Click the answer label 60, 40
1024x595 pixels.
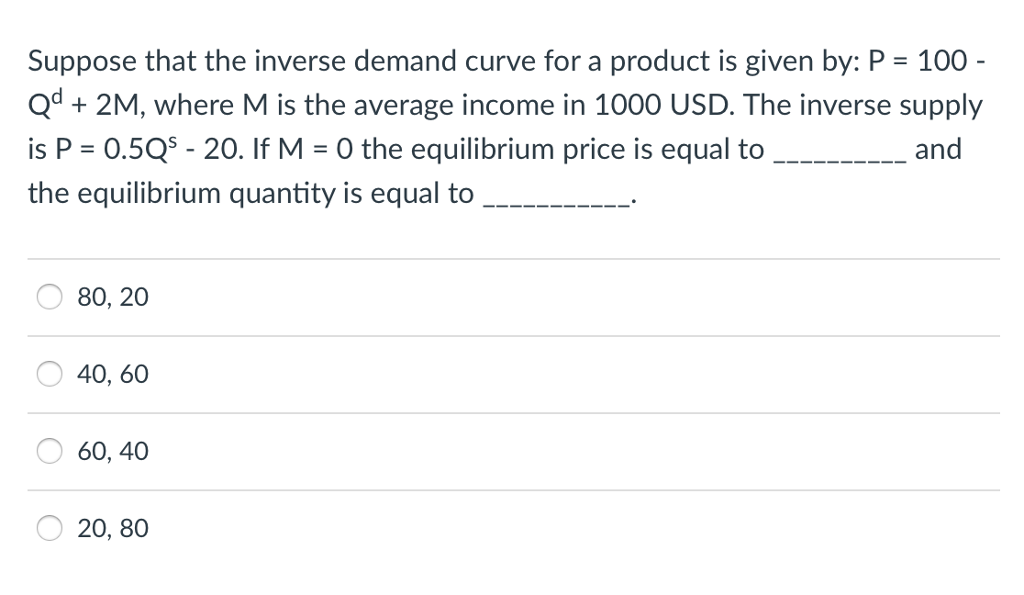tap(112, 451)
